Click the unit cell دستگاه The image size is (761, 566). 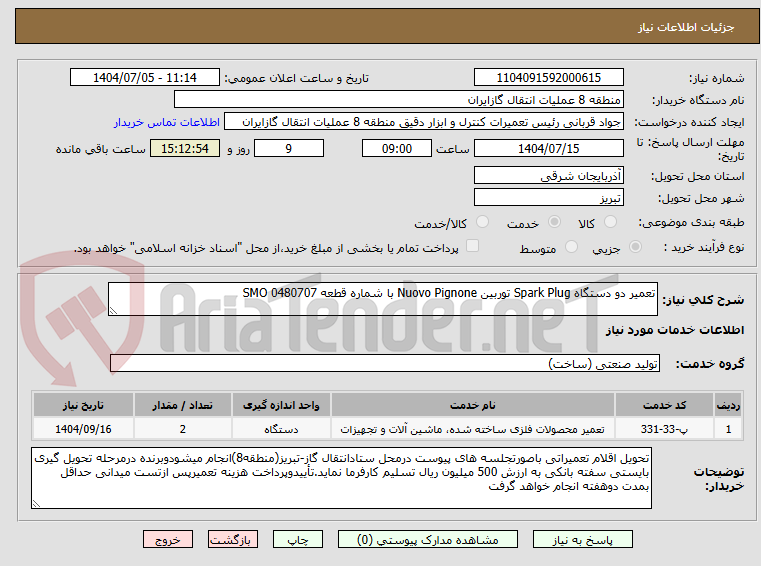[x=281, y=429]
